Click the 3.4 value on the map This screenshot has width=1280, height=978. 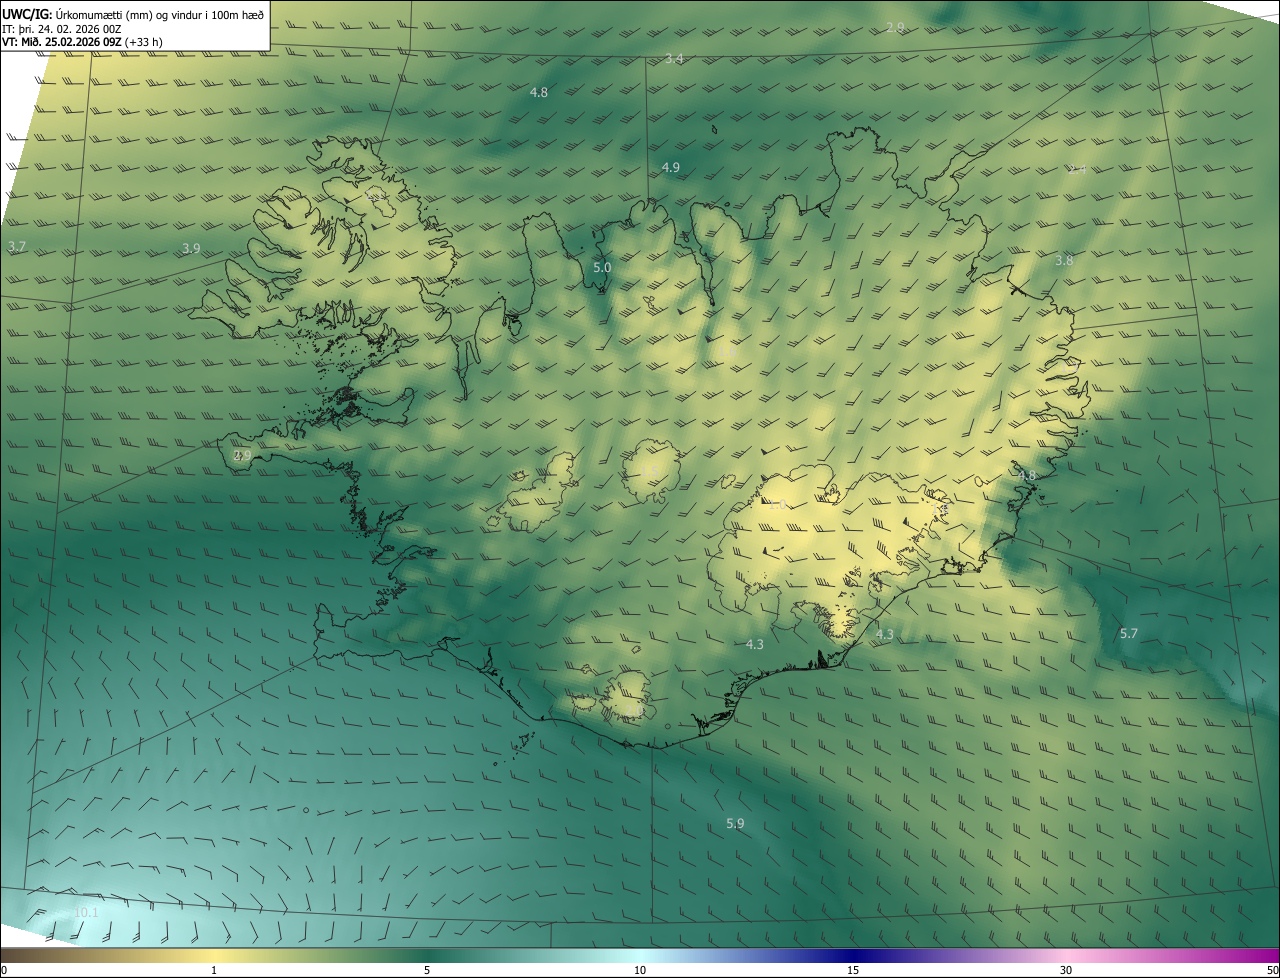675,59
